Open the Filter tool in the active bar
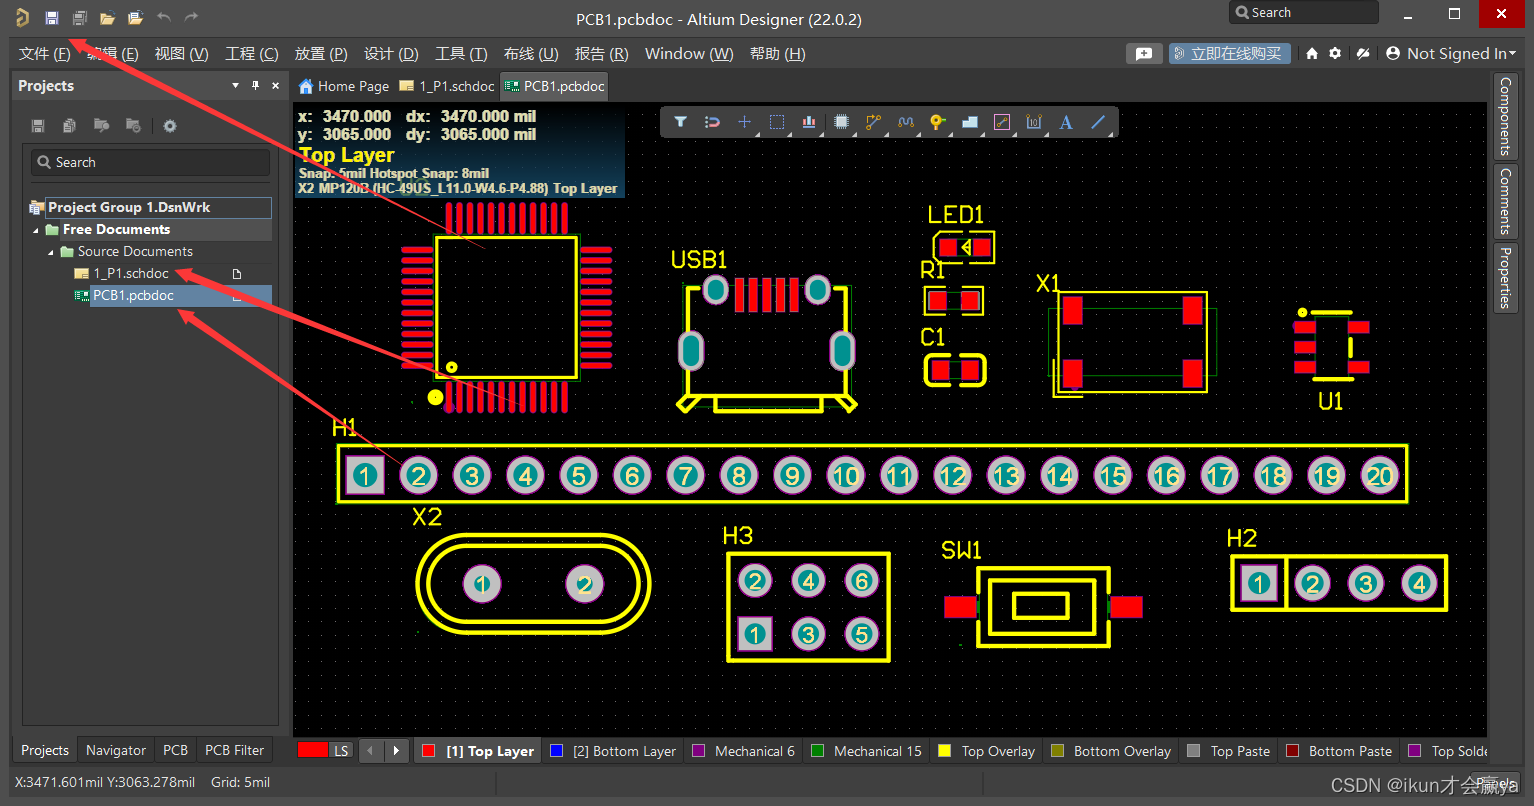 [x=681, y=121]
